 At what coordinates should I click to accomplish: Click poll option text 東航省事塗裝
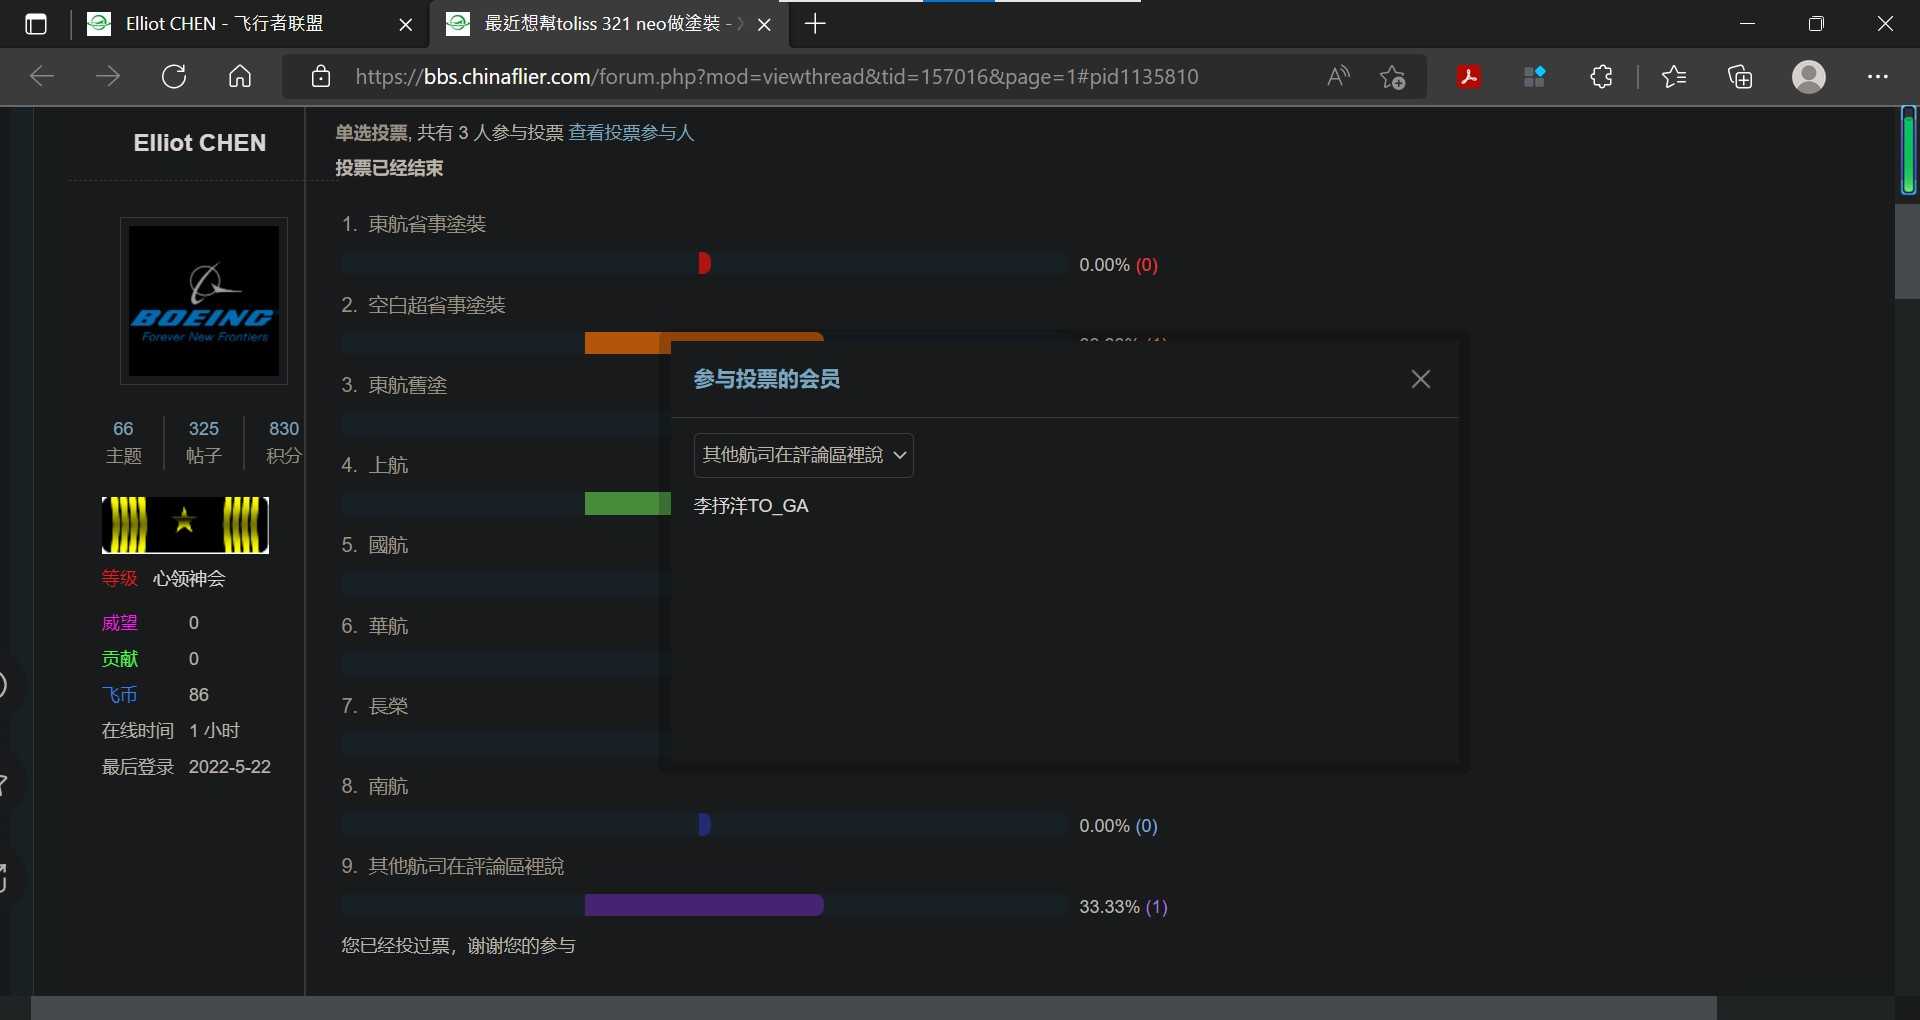[x=427, y=224]
